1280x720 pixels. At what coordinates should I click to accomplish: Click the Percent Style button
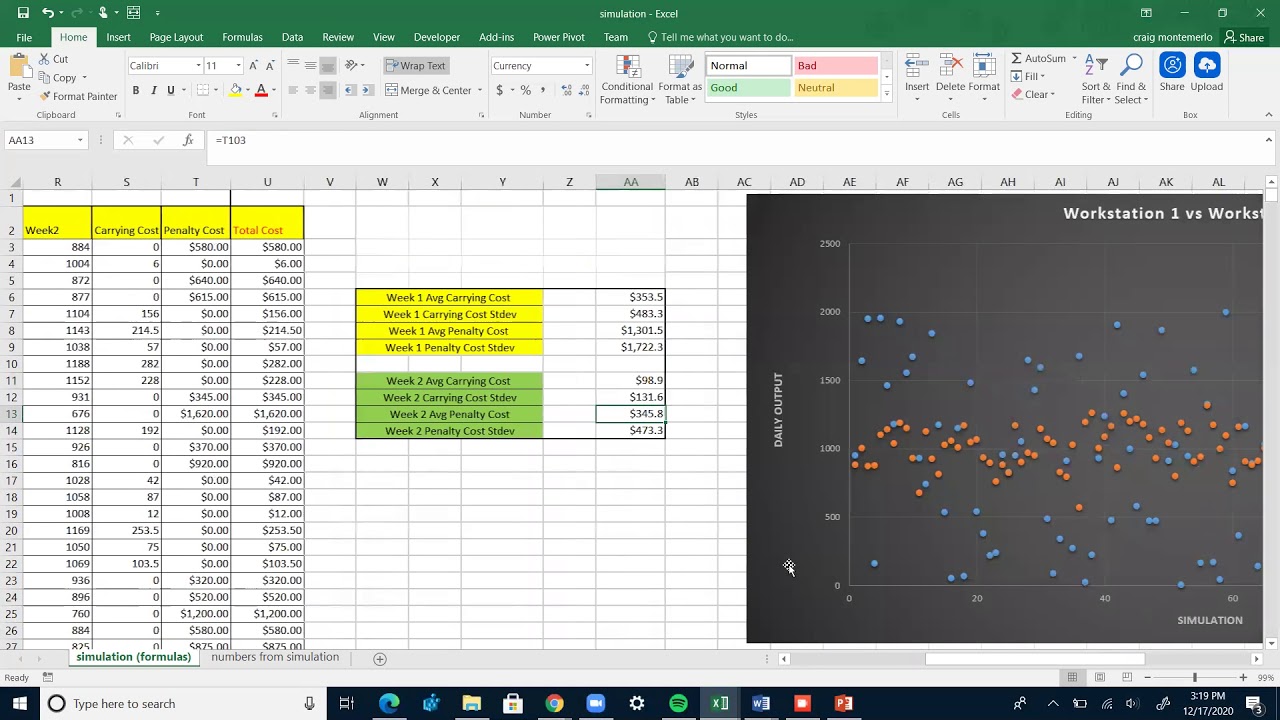click(x=525, y=90)
